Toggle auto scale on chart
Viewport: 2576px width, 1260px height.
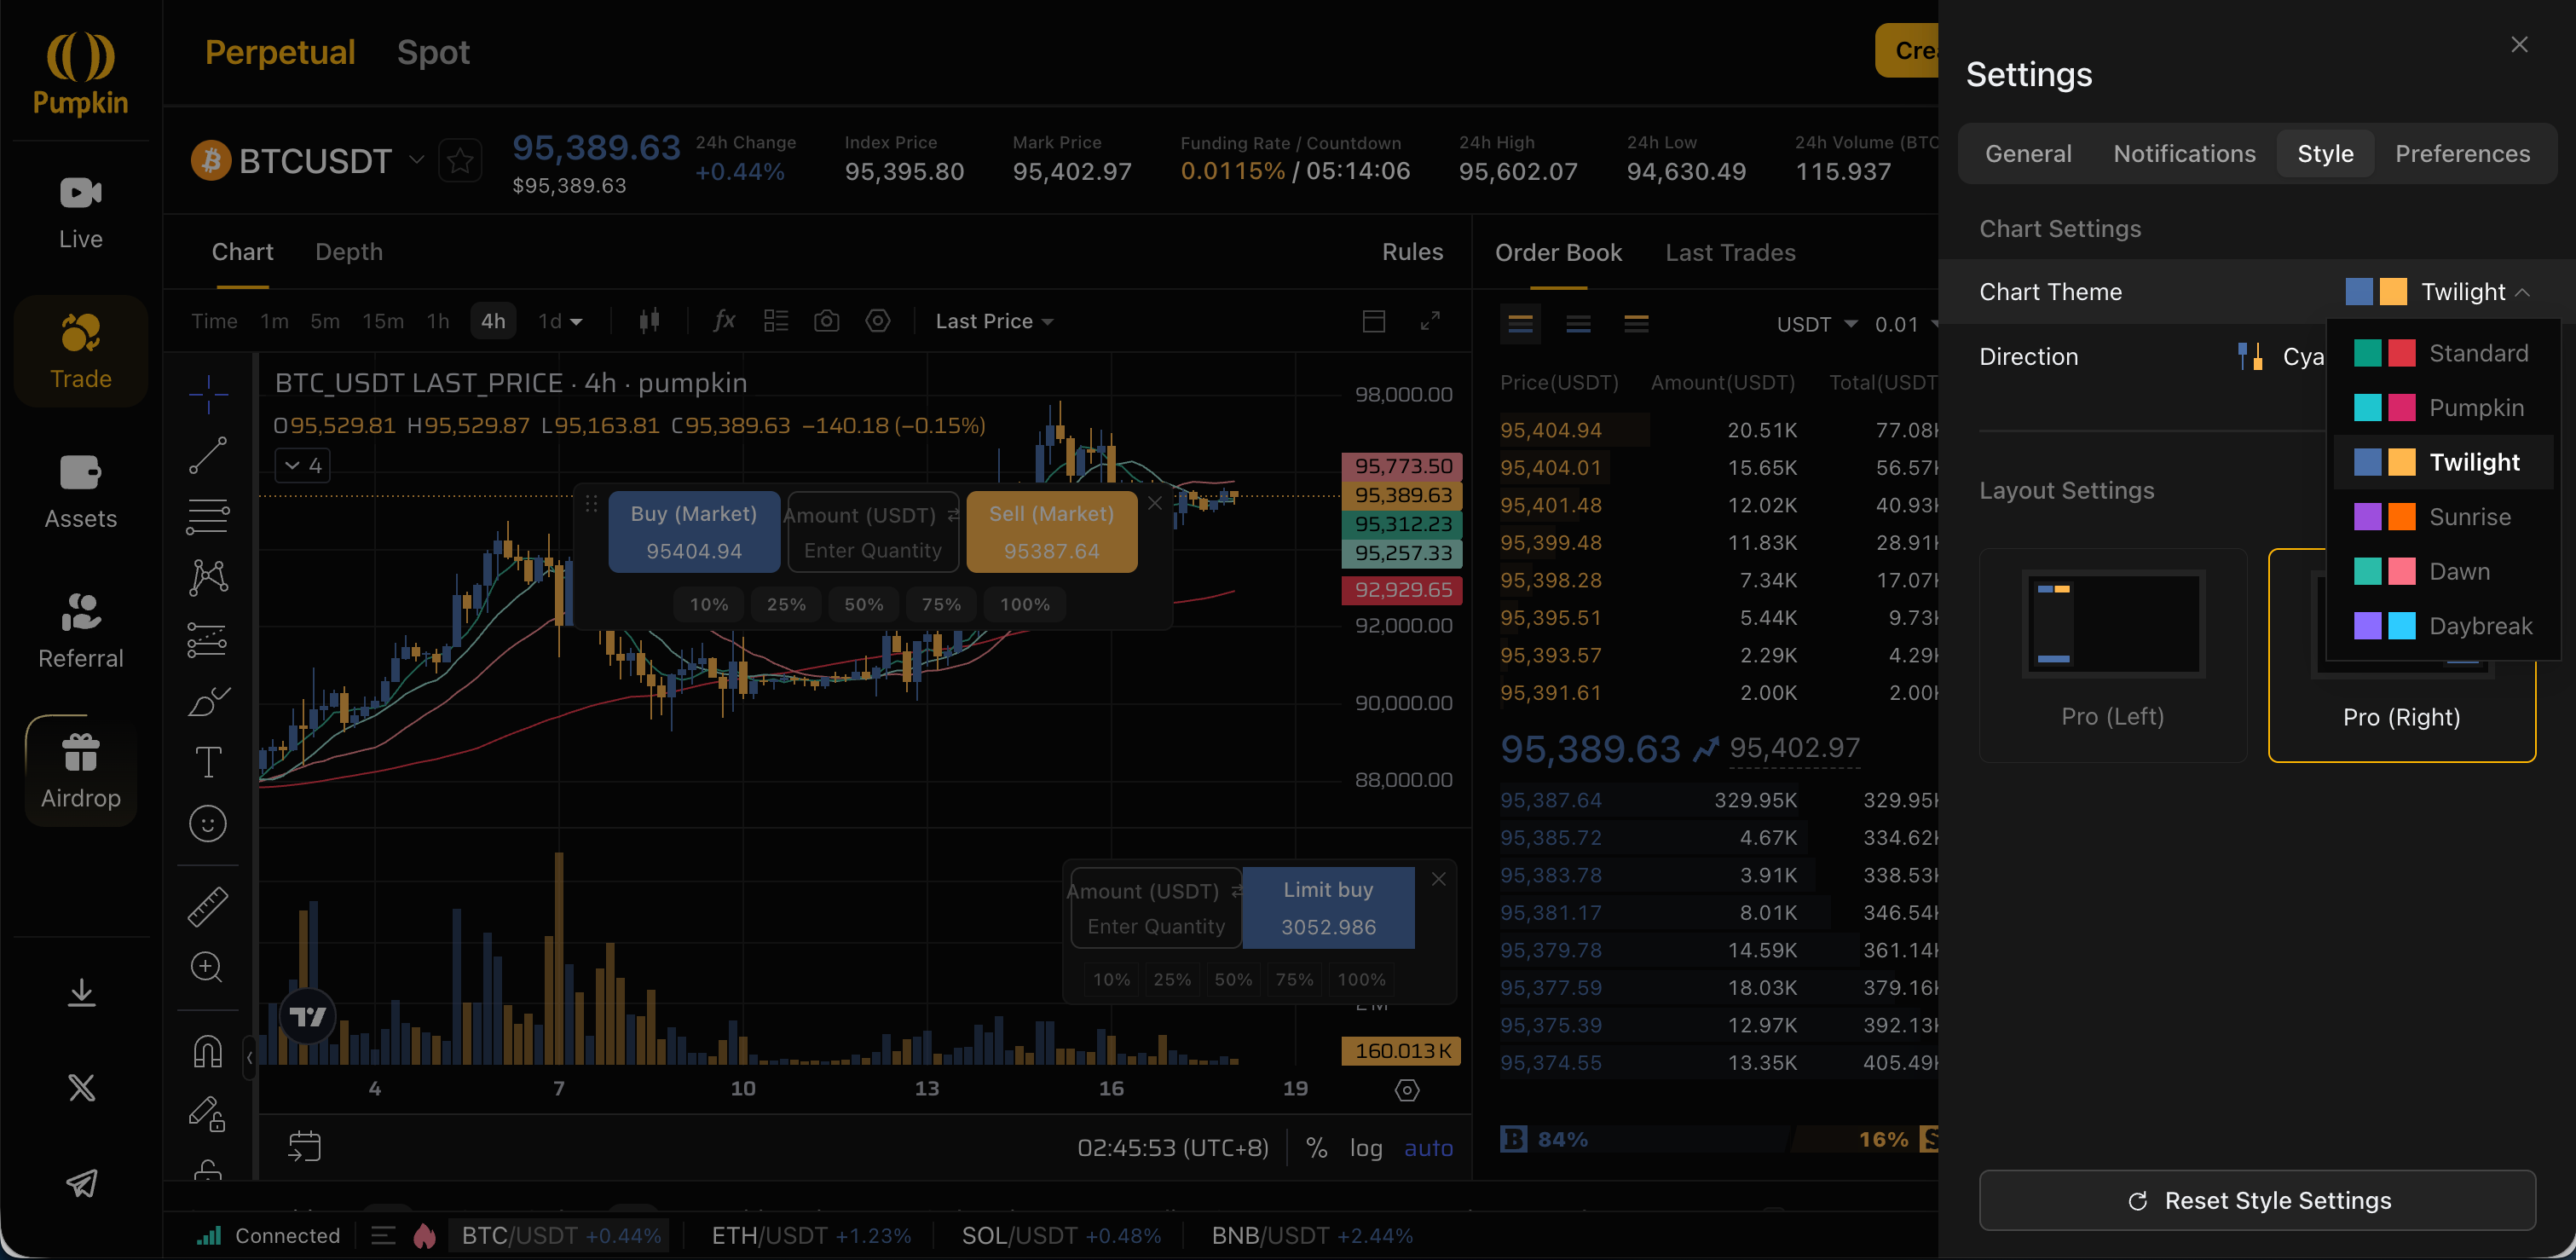click(1428, 1148)
